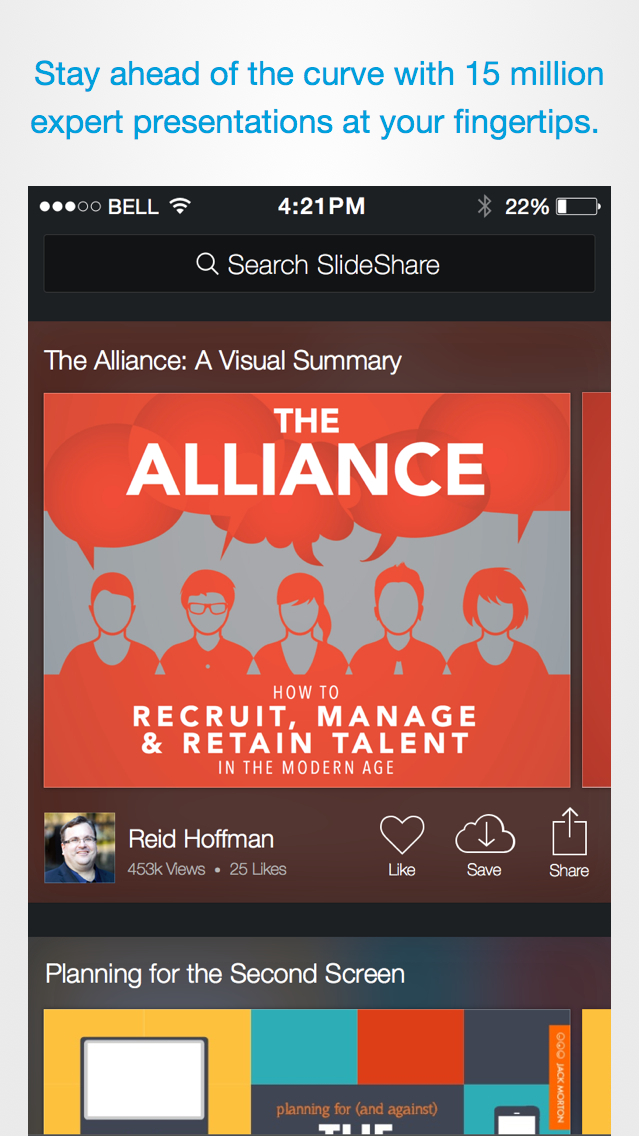Image resolution: width=640 pixels, height=1136 pixels.
Task: Click the heart icon under the slide
Action: 402,832
